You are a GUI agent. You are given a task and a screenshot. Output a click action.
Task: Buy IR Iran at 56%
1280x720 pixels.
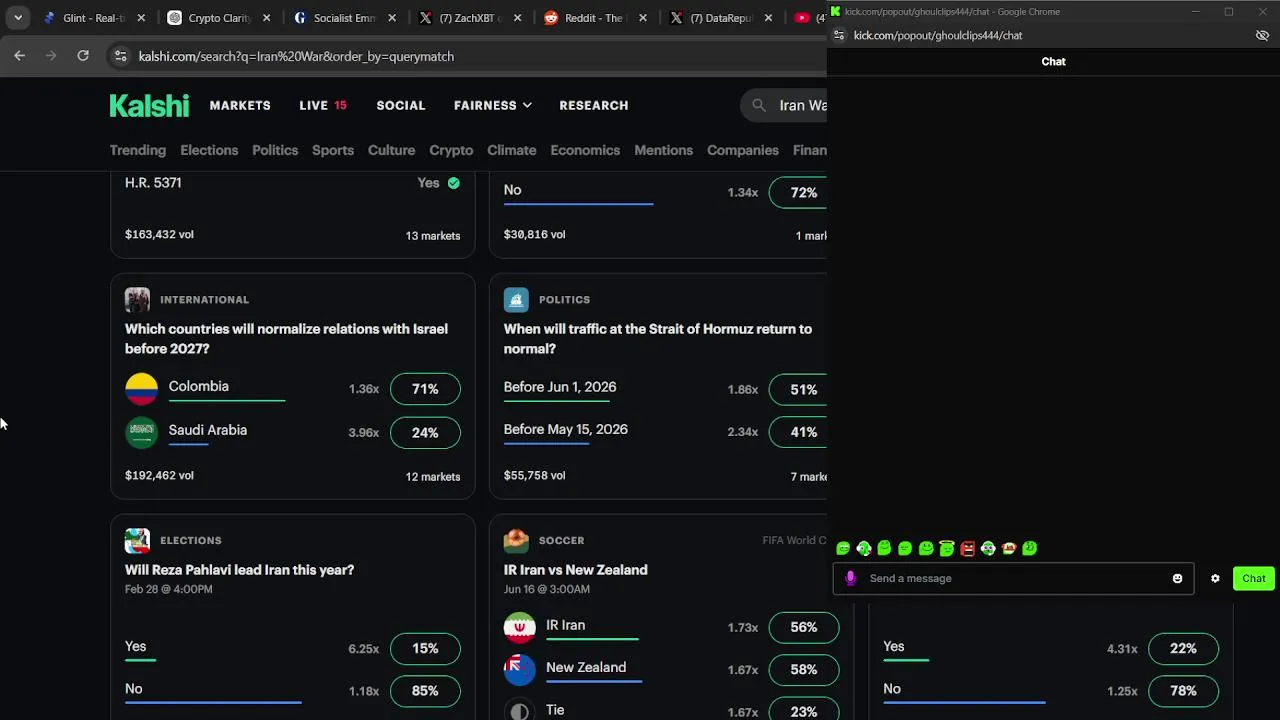pyautogui.click(x=804, y=627)
